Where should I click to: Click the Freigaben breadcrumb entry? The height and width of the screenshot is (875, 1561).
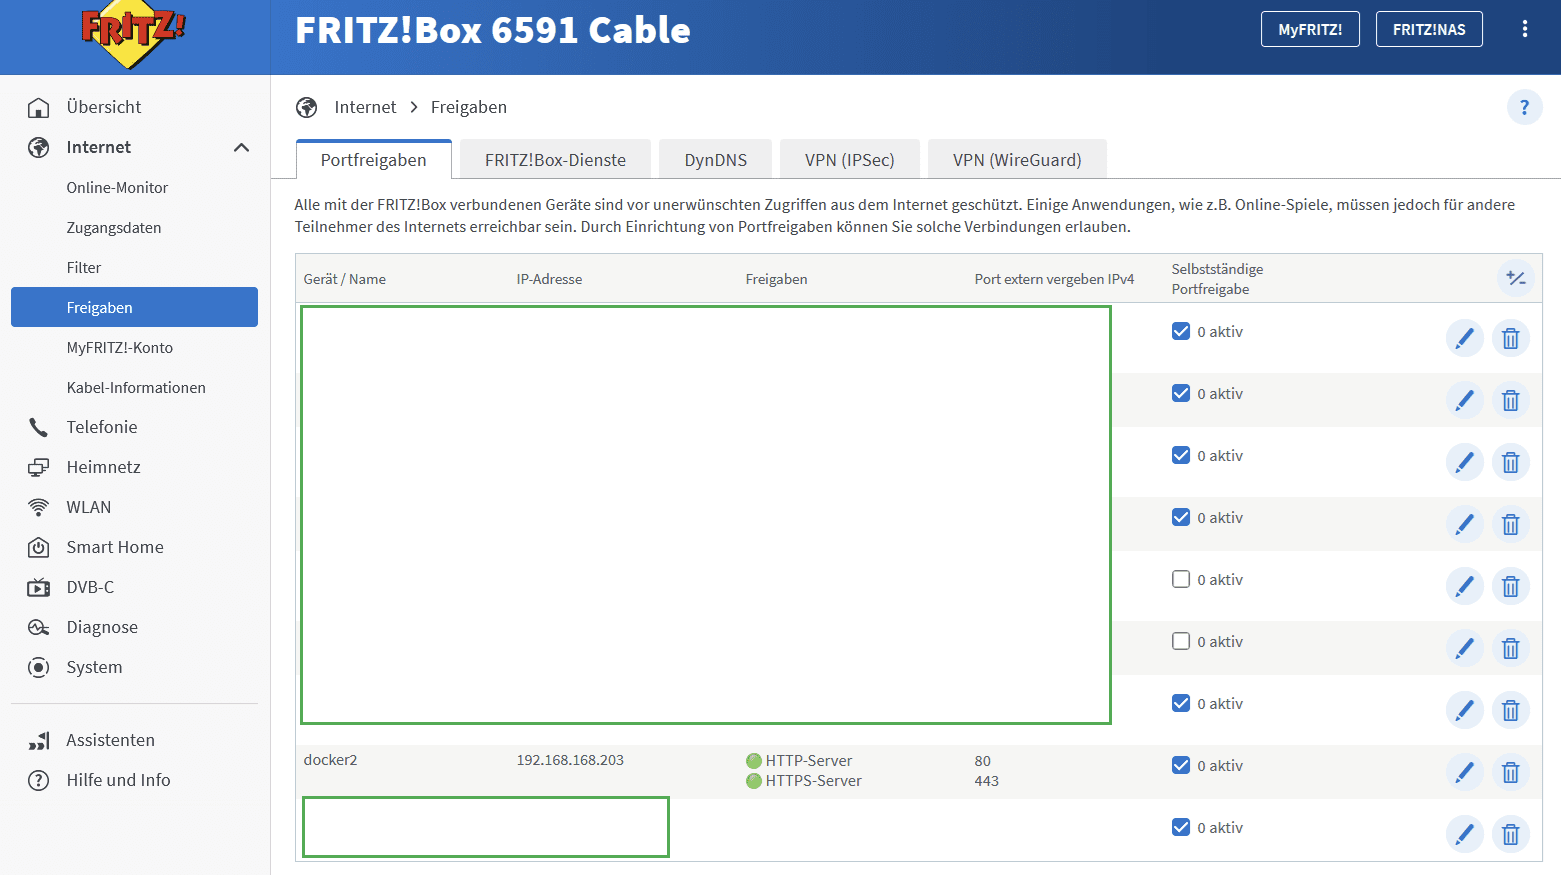tap(469, 107)
